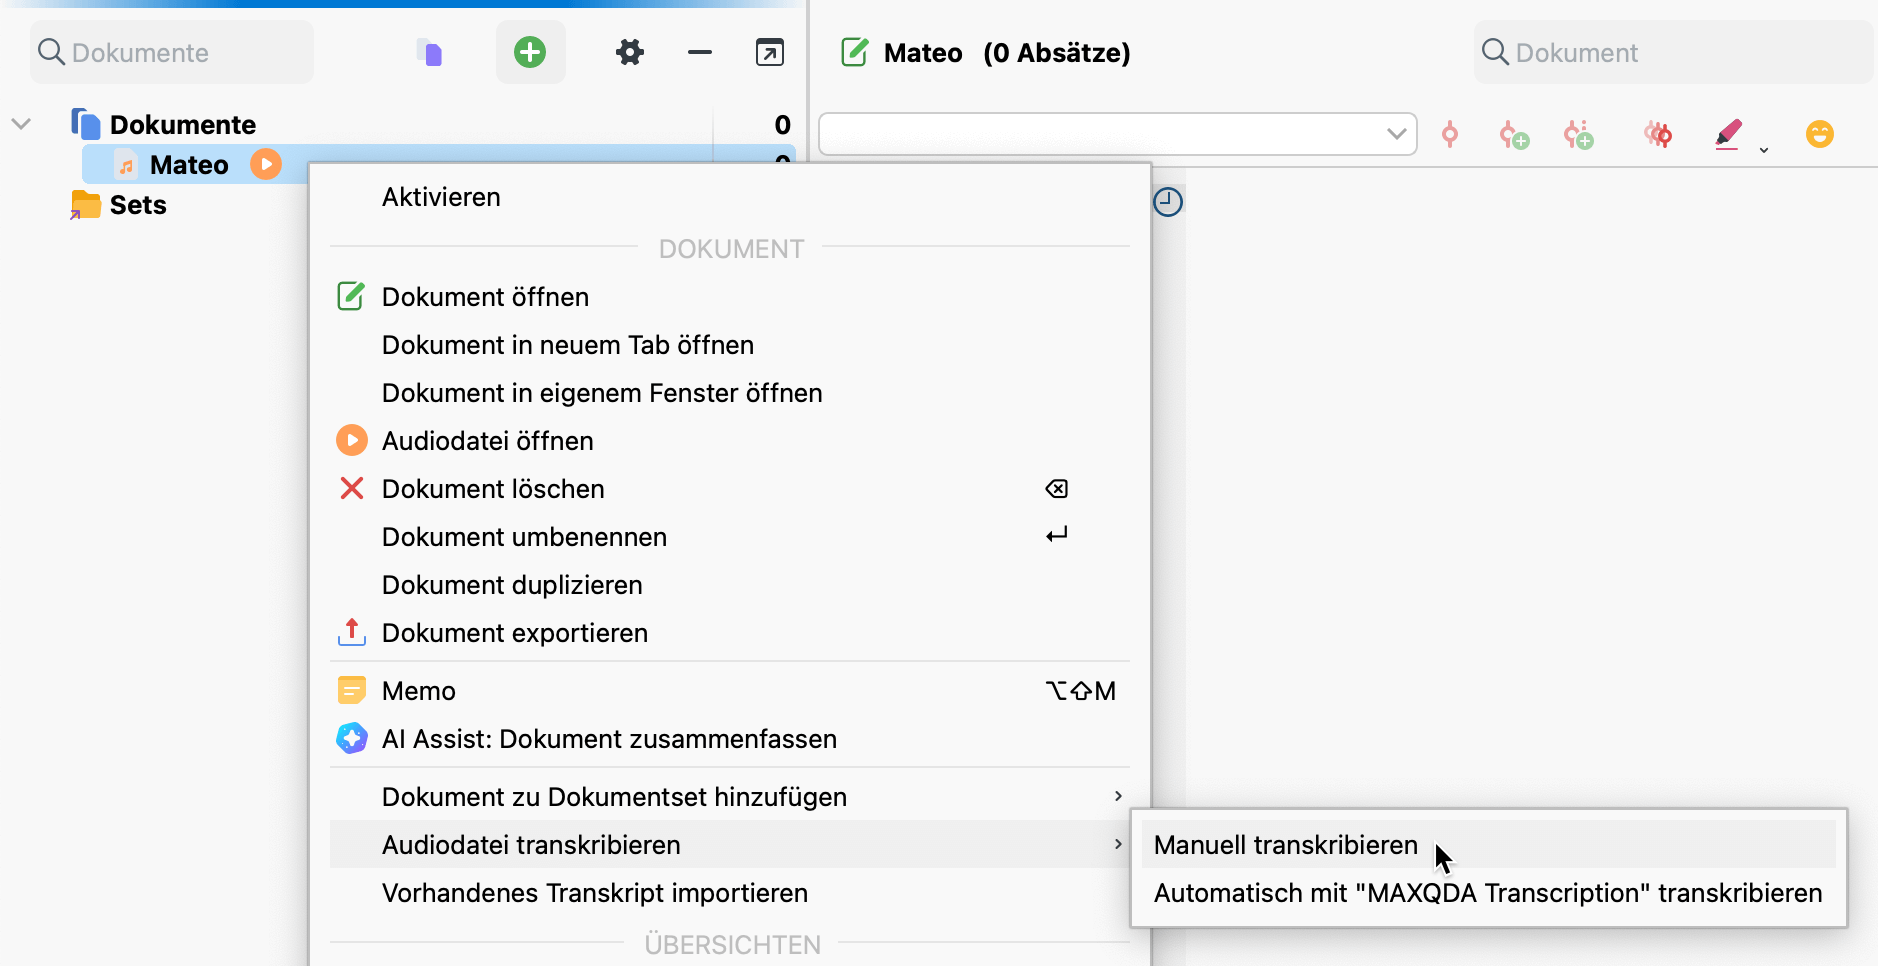1878x966 pixels.
Task: Click the code with new code icon
Action: [x=1514, y=135]
